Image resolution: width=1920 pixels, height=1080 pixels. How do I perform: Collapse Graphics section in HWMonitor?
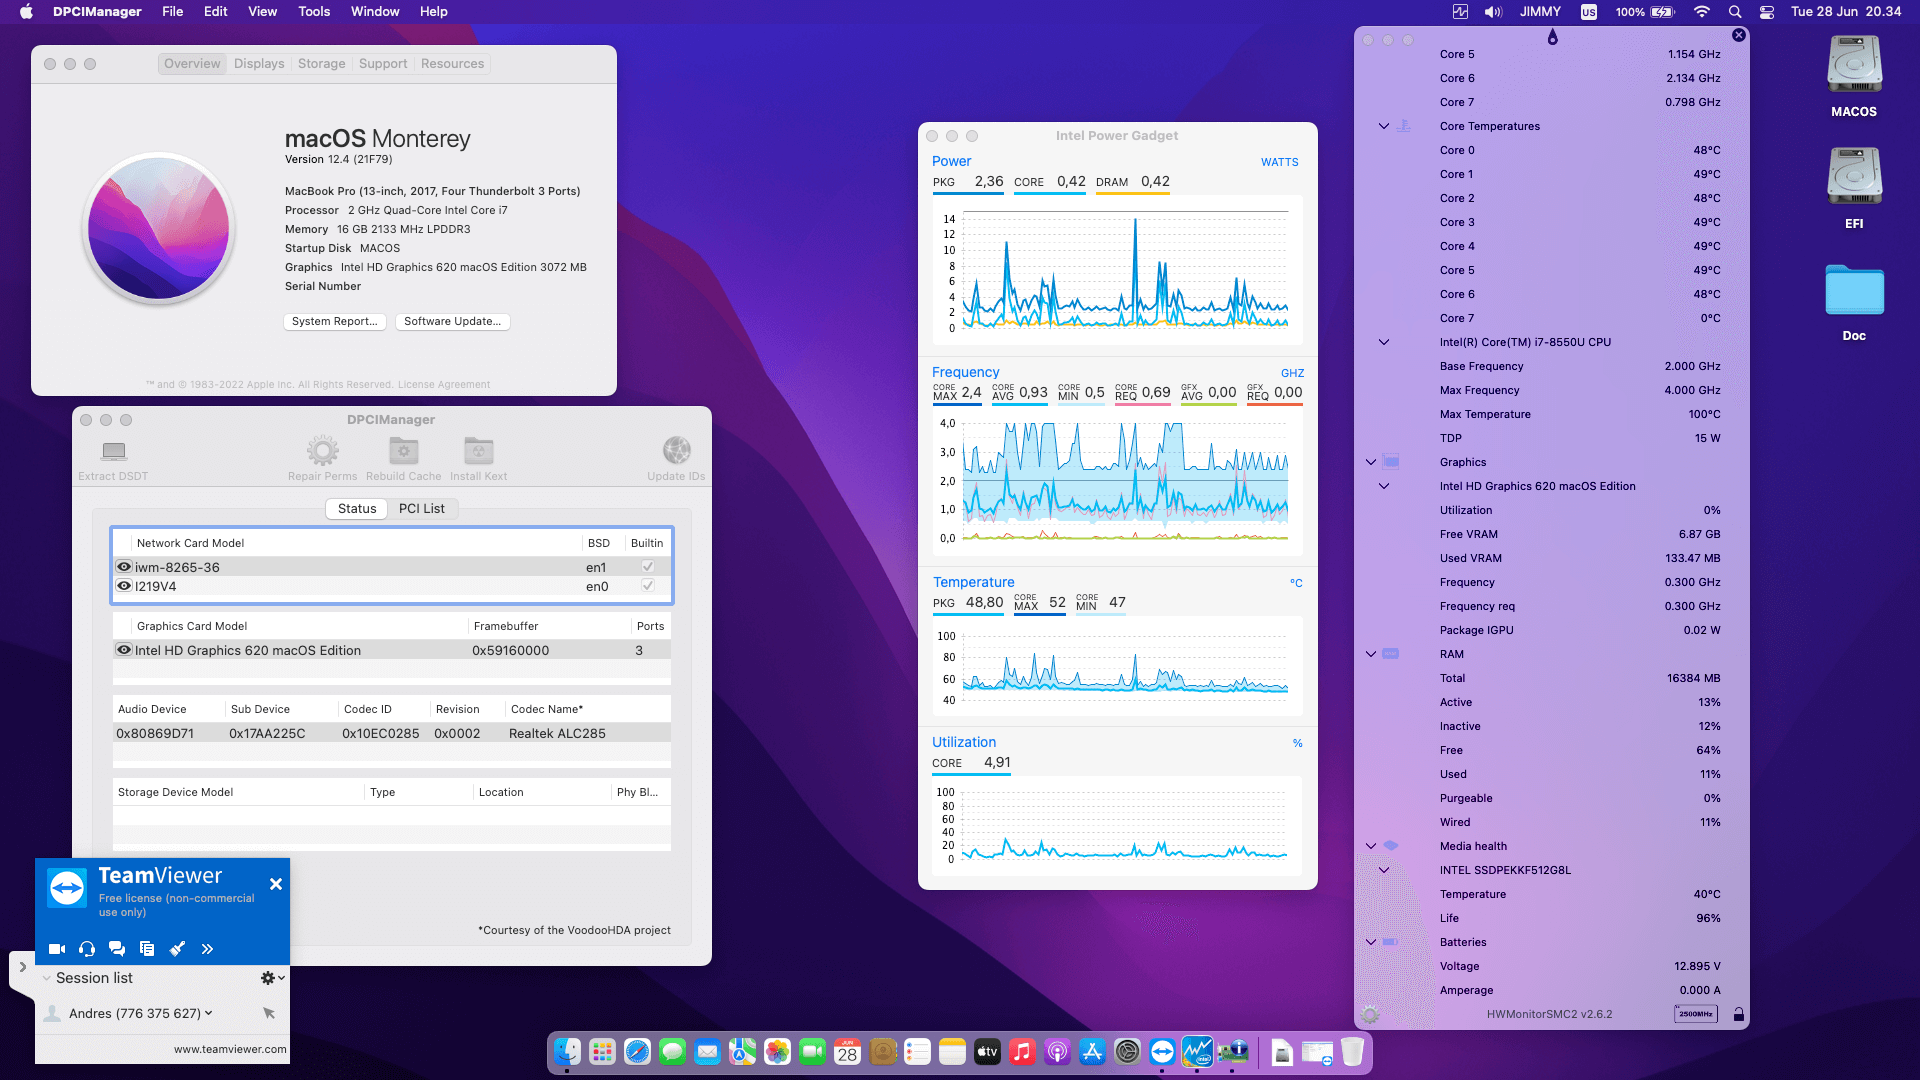click(1371, 462)
